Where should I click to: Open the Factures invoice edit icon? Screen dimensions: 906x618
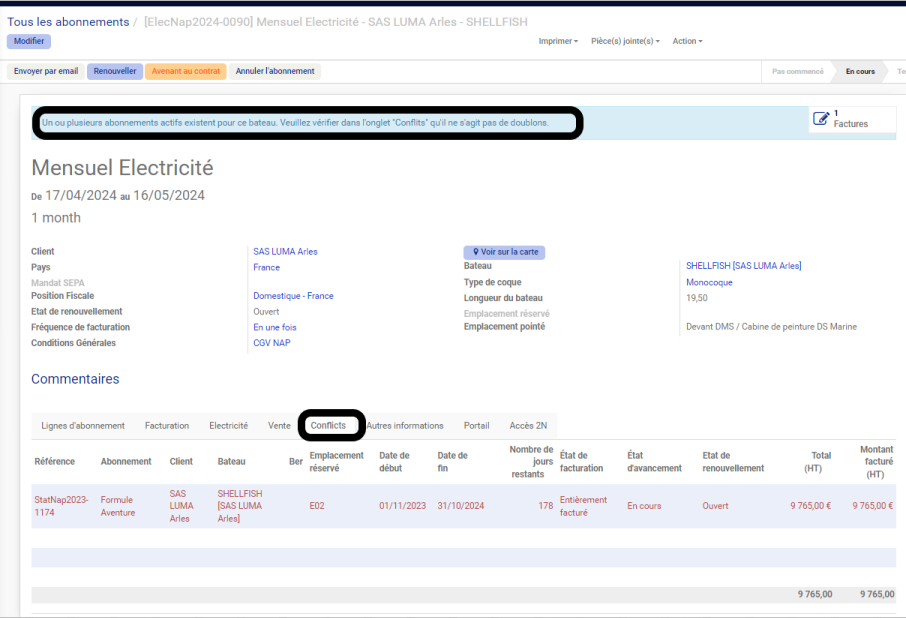[x=821, y=118]
